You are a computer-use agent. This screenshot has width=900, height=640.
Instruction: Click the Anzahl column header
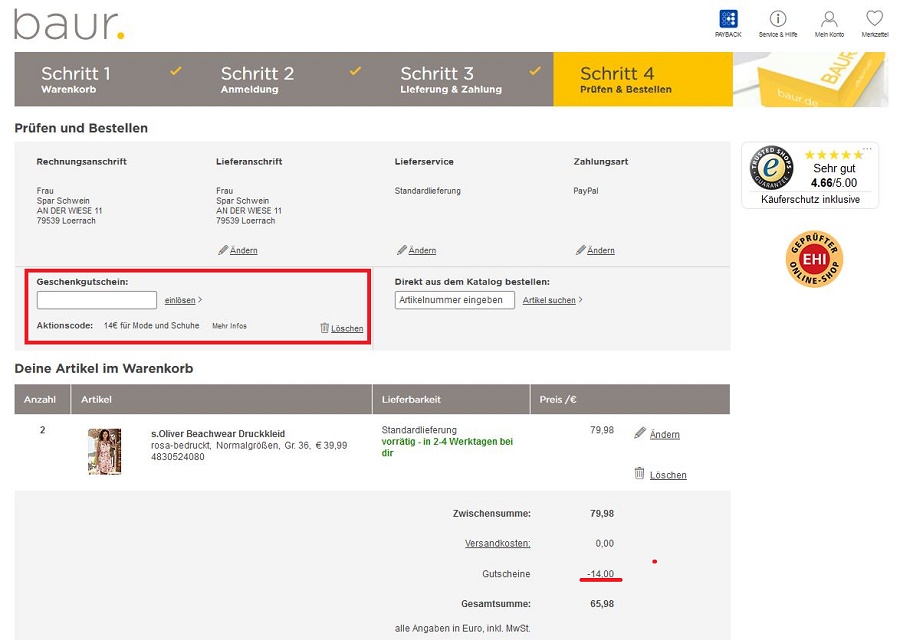(x=40, y=399)
